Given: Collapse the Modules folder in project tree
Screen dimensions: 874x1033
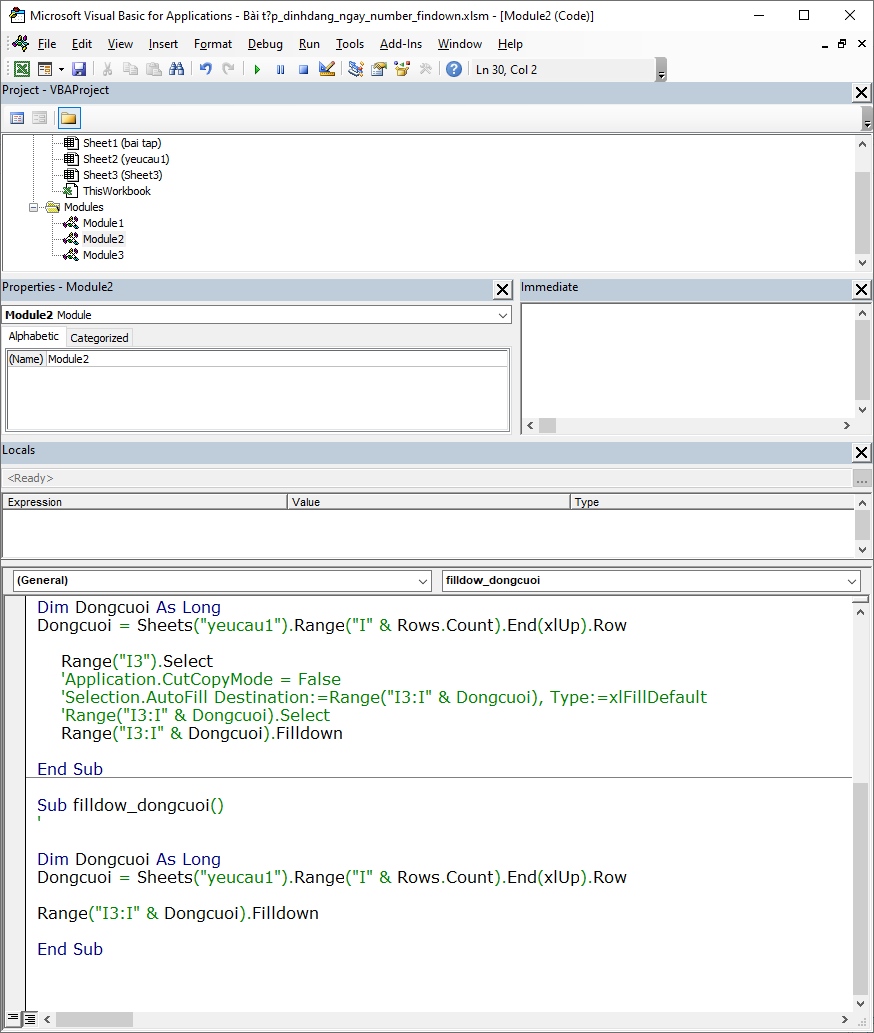Looking at the screenshot, I should (35, 207).
